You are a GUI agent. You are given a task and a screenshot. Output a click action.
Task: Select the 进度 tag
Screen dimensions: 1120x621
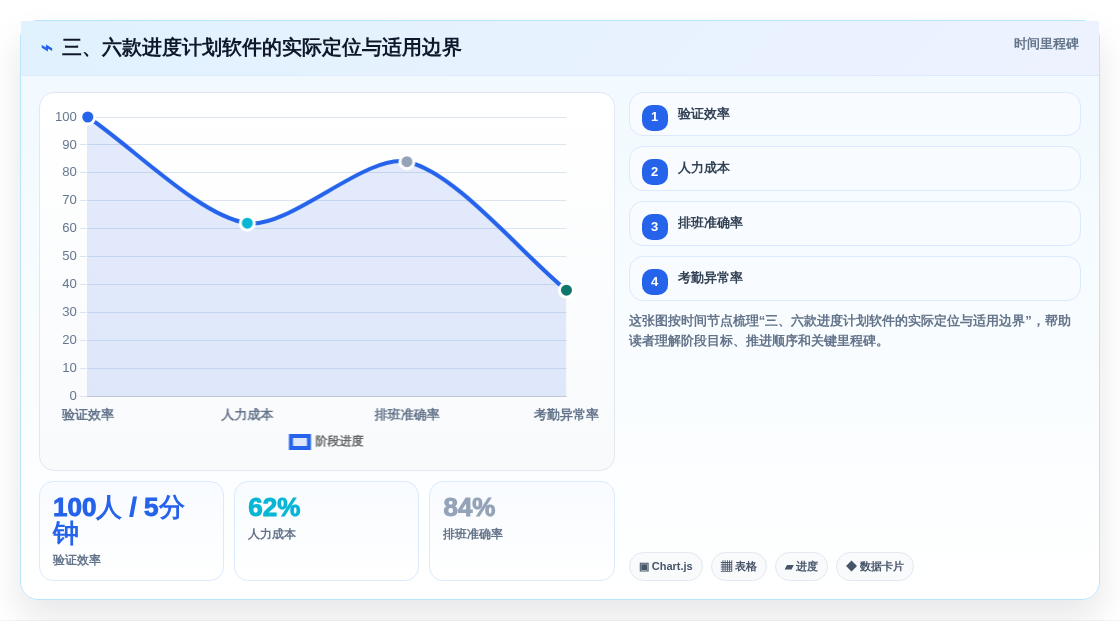pos(801,567)
